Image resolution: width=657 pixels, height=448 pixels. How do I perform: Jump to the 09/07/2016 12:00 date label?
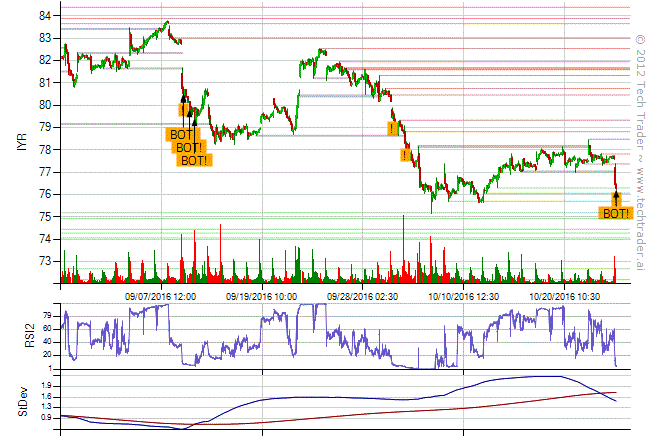tap(160, 296)
